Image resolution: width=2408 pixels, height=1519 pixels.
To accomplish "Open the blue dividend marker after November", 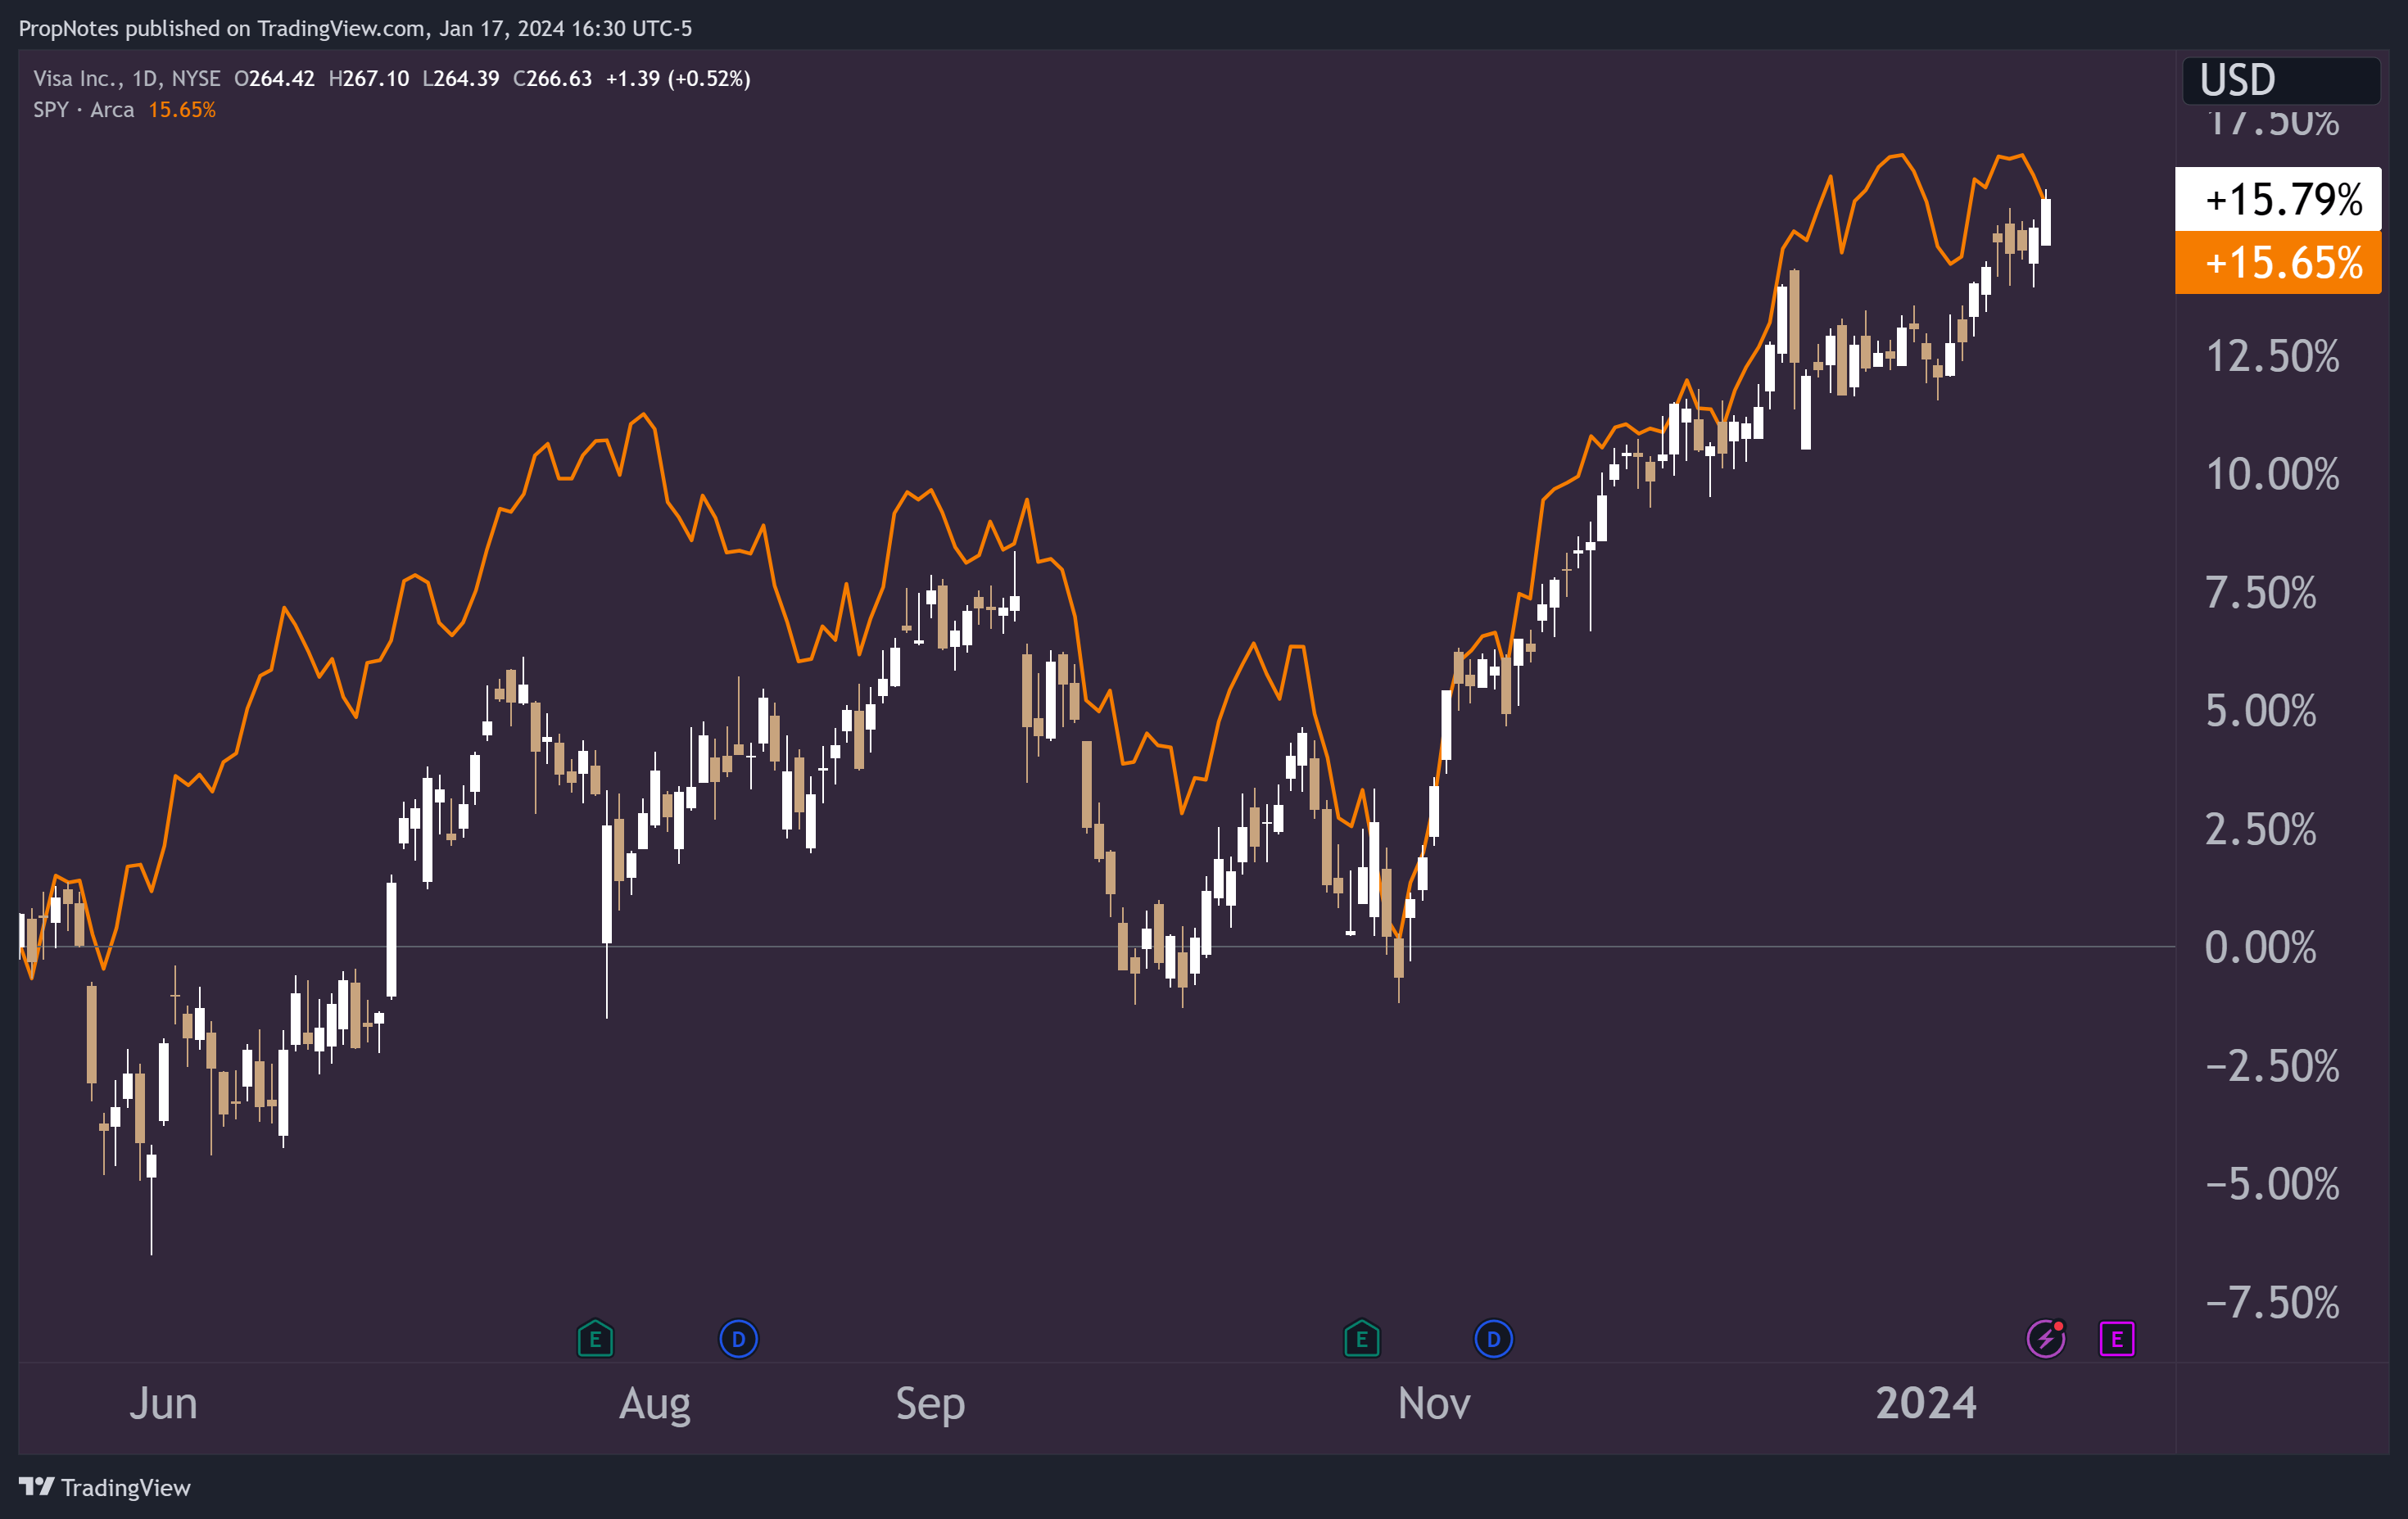I will coord(1494,1339).
